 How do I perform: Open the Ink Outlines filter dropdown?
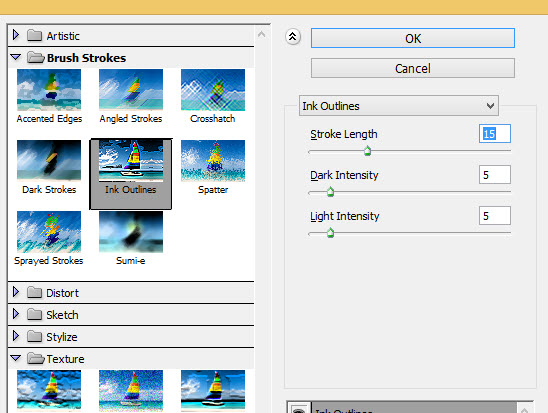[398, 106]
